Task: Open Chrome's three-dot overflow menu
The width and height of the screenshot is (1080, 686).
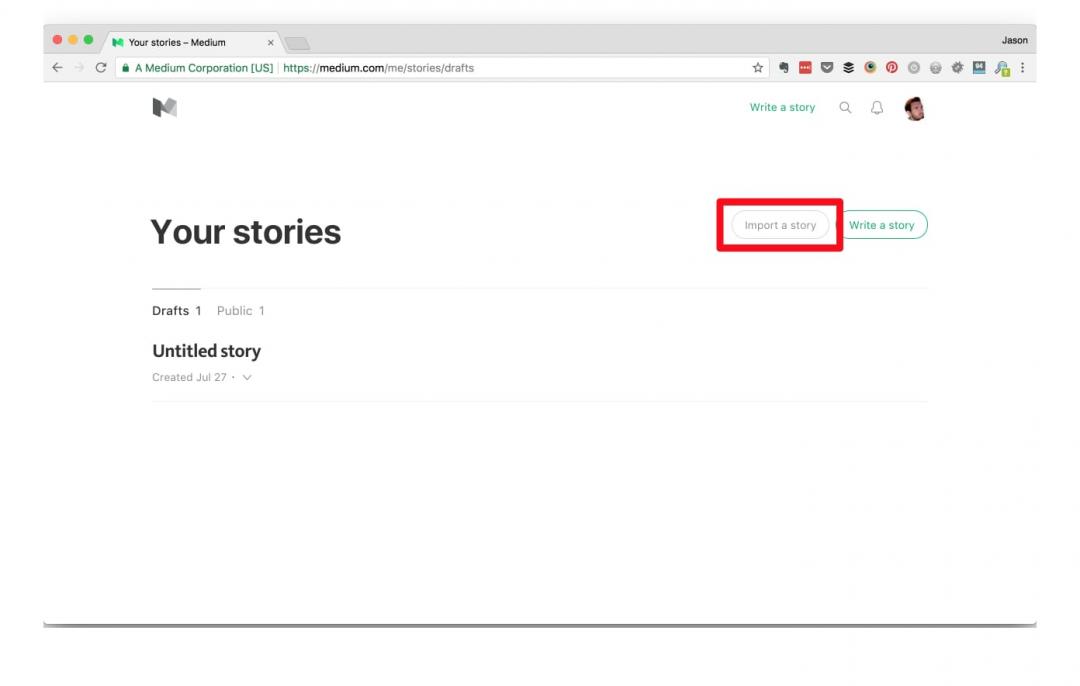Action: click(x=1022, y=67)
